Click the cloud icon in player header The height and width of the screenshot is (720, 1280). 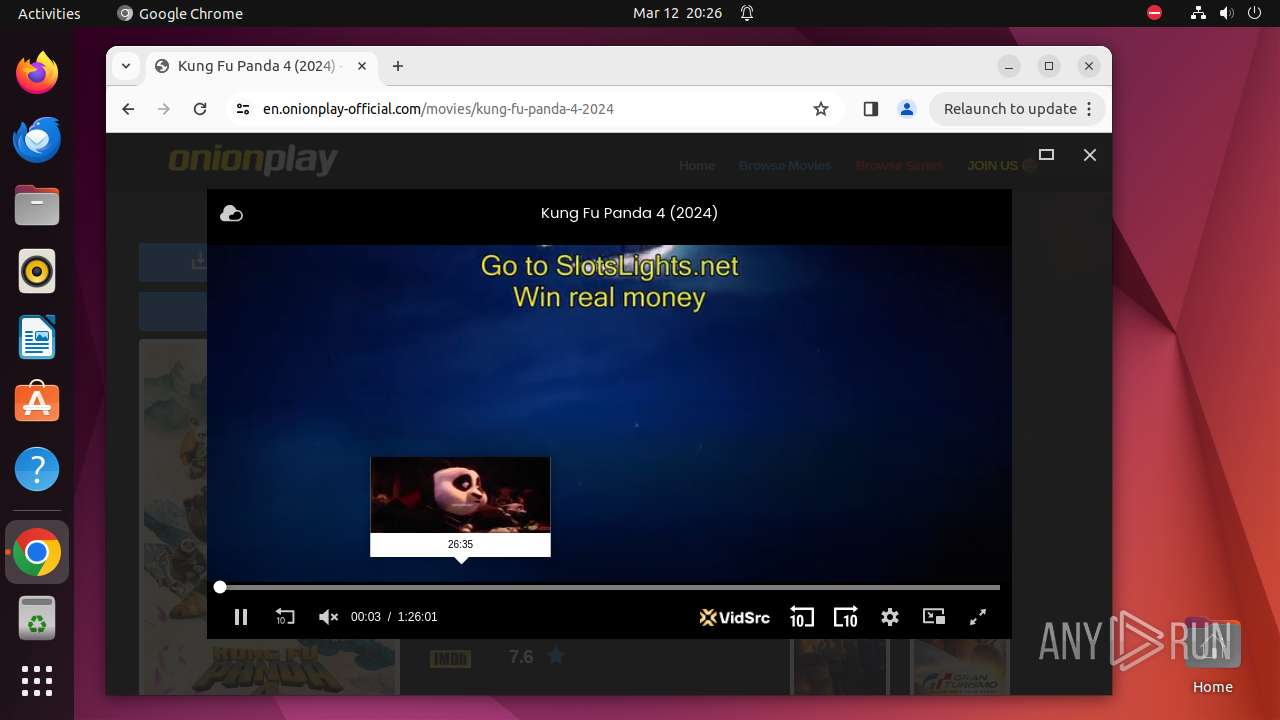(x=231, y=213)
